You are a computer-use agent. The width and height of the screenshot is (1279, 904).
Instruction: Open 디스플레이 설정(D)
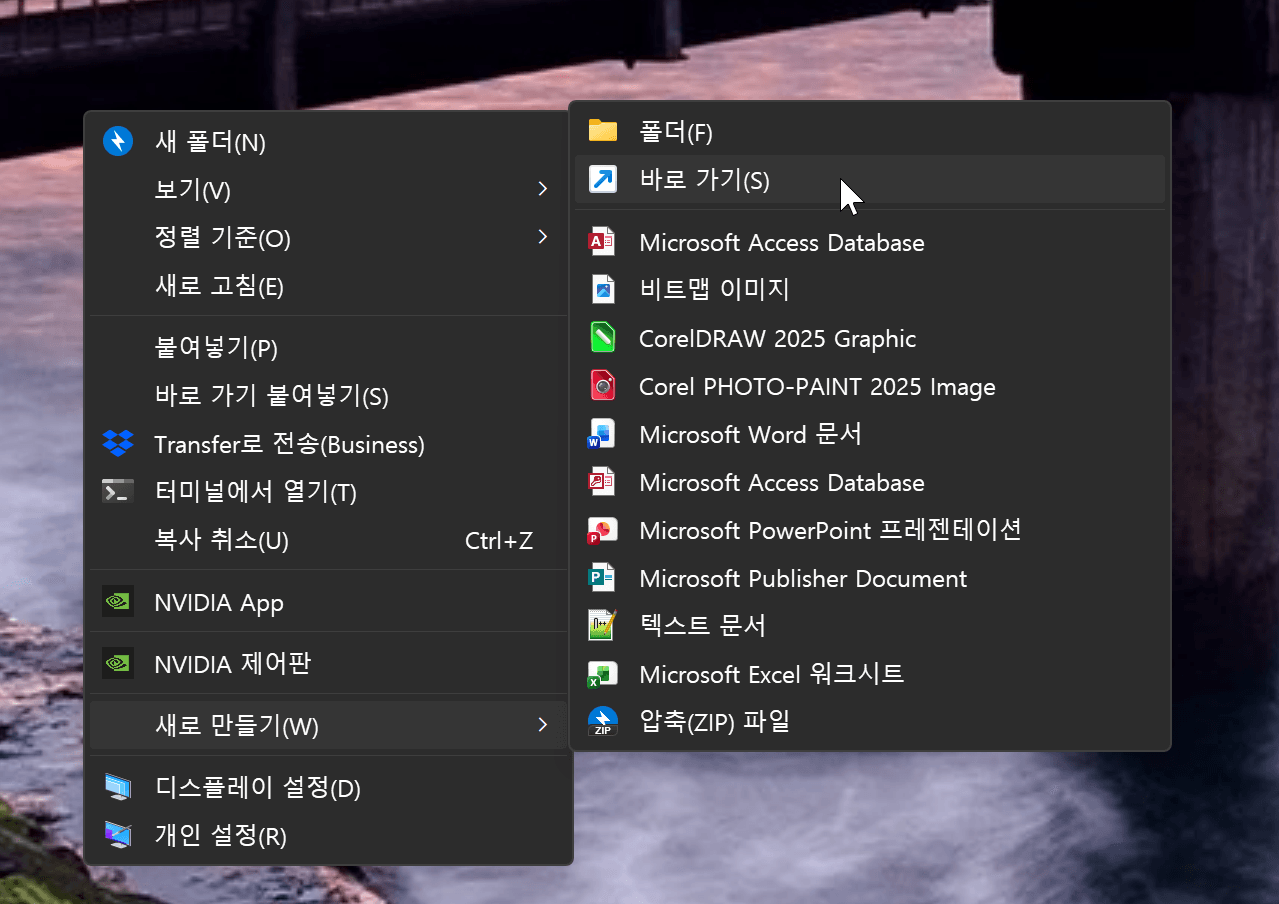[x=329, y=787]
